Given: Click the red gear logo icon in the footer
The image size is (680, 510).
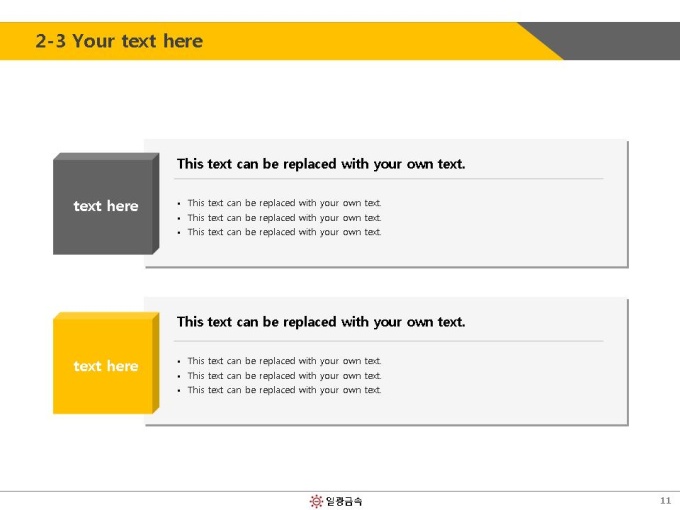Looking at the screenshot, I should (316, 501).
